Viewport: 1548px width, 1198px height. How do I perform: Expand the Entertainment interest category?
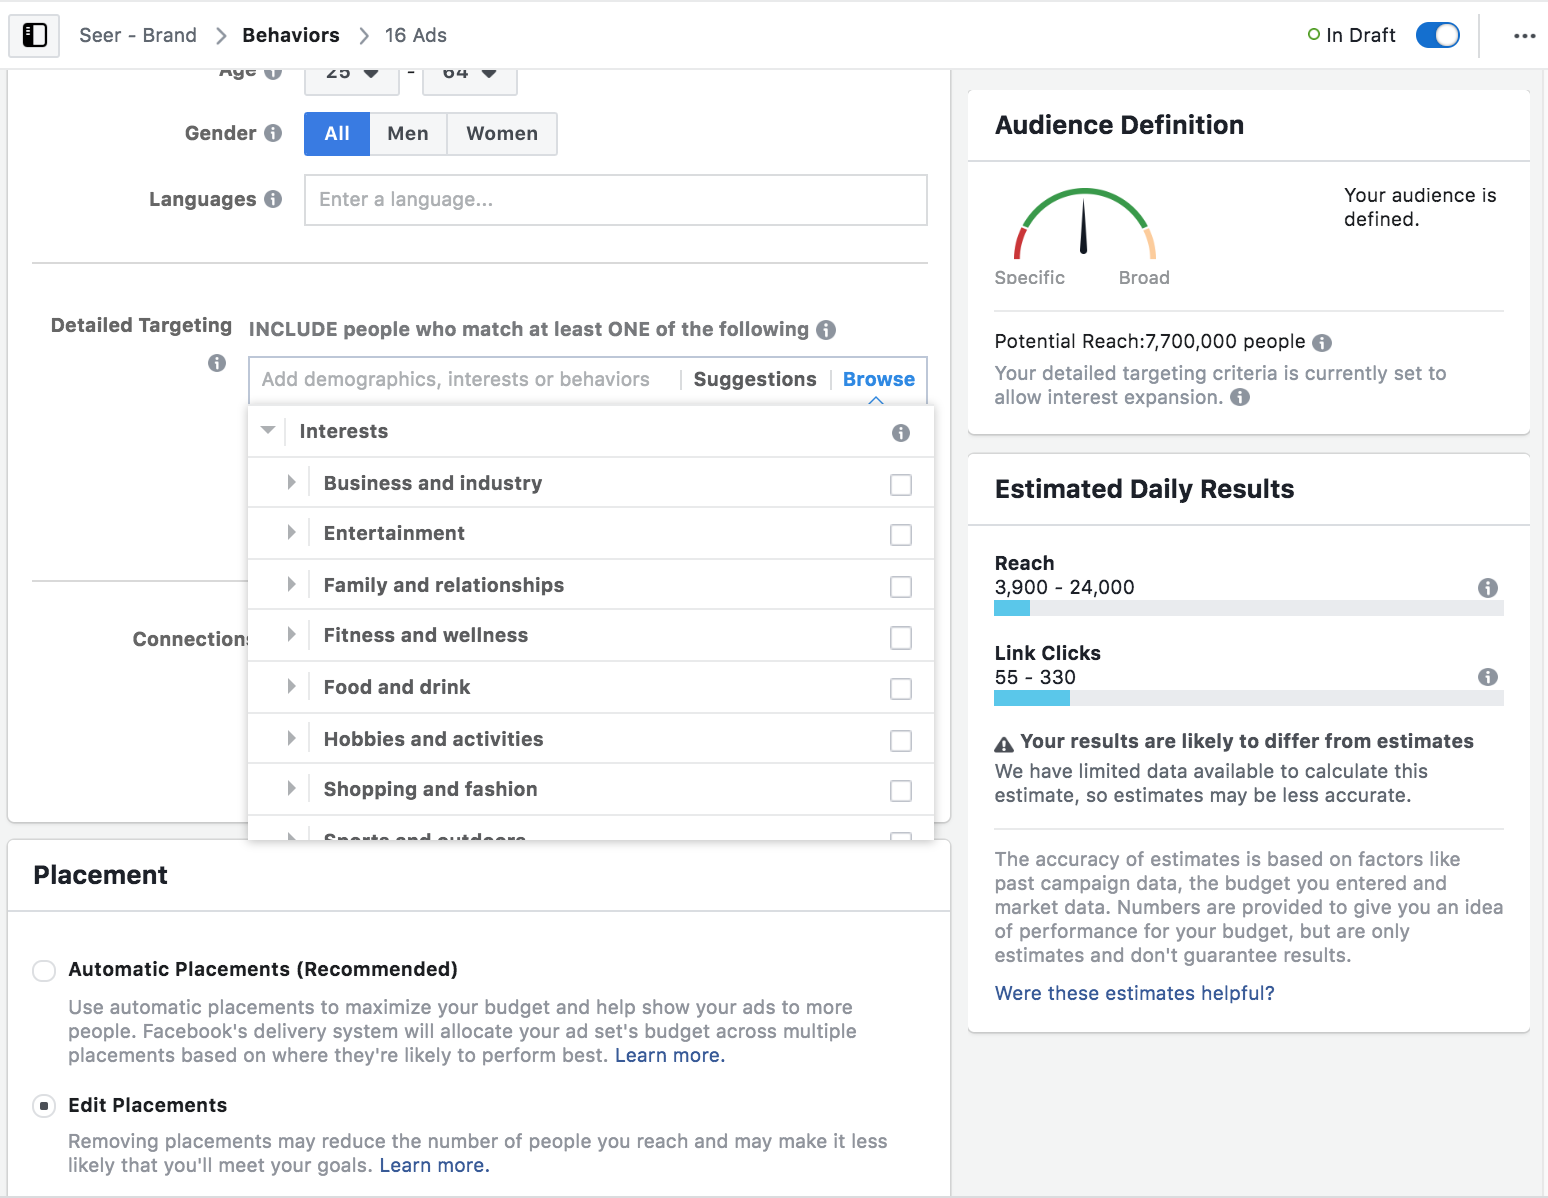291,533
